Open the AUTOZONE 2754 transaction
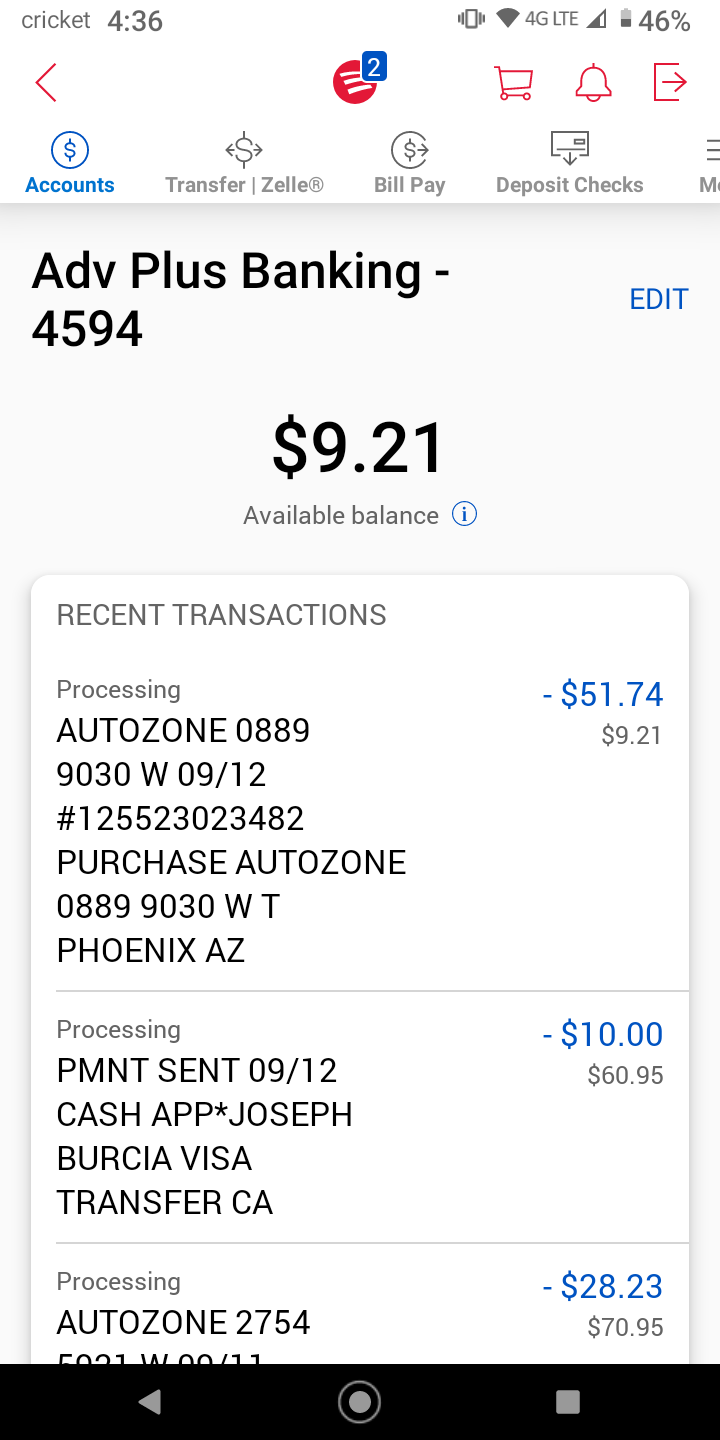Viewport: 720px width, 1440px height. click(184, 1322)
